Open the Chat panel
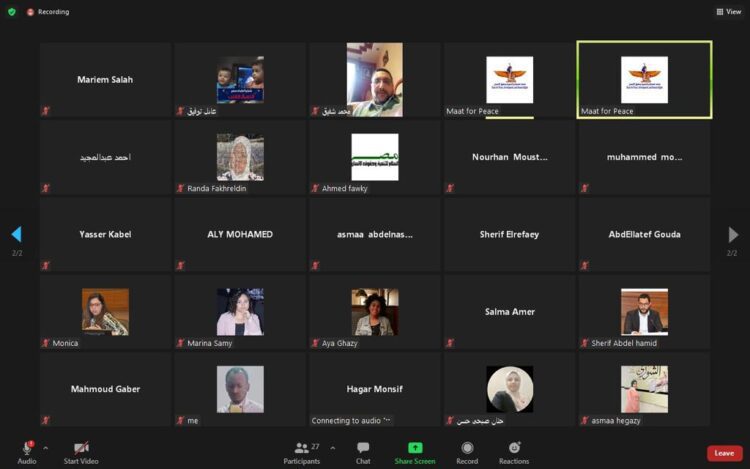Image resolution: width=750 pixels, height=469 pixels. pos(363,452)
